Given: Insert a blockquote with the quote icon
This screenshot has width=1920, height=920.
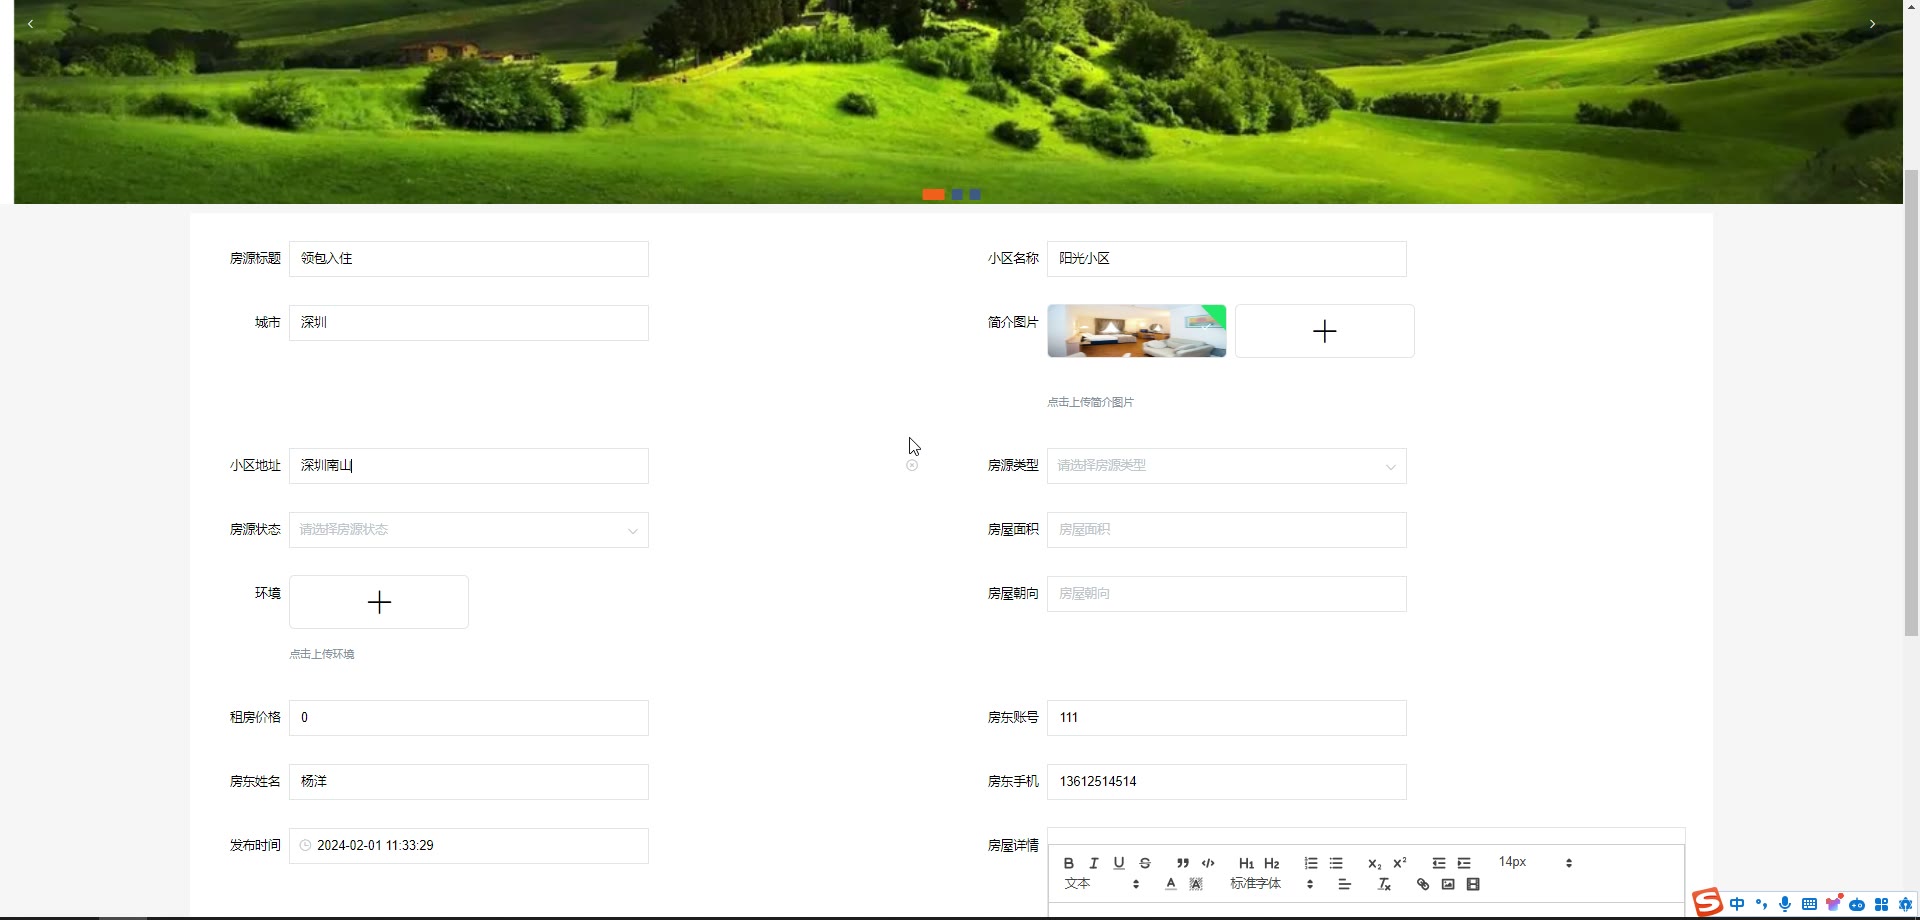Looking at the screenshot, I should coord(1183,863).
